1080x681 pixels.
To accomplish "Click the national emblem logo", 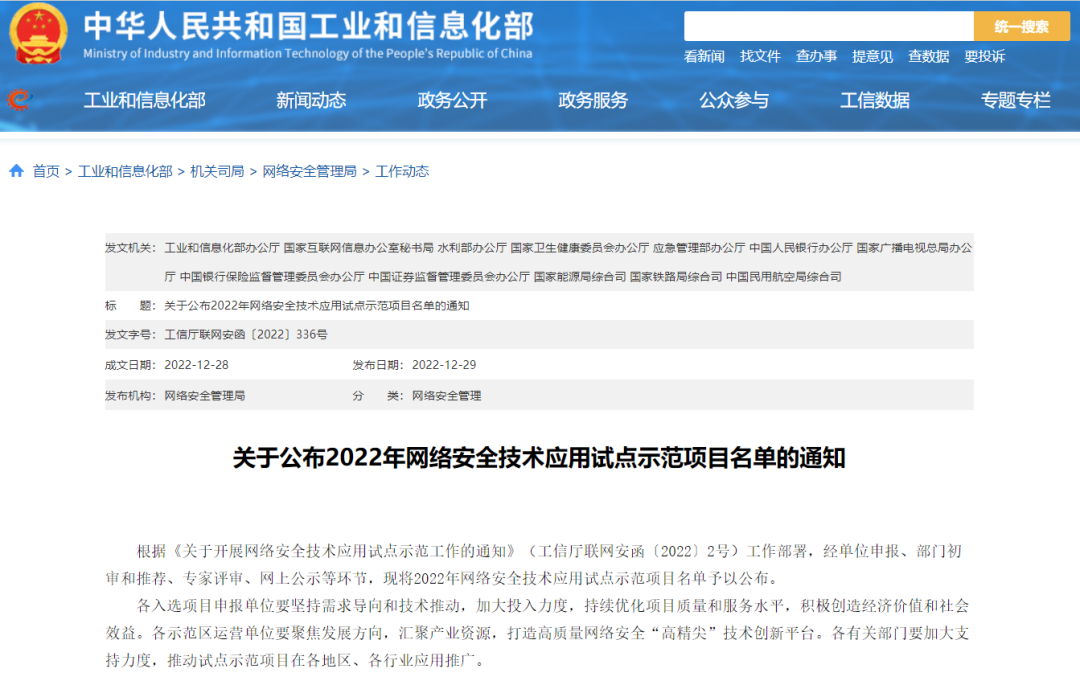I will pyautogui.click(x=38, y=34).
